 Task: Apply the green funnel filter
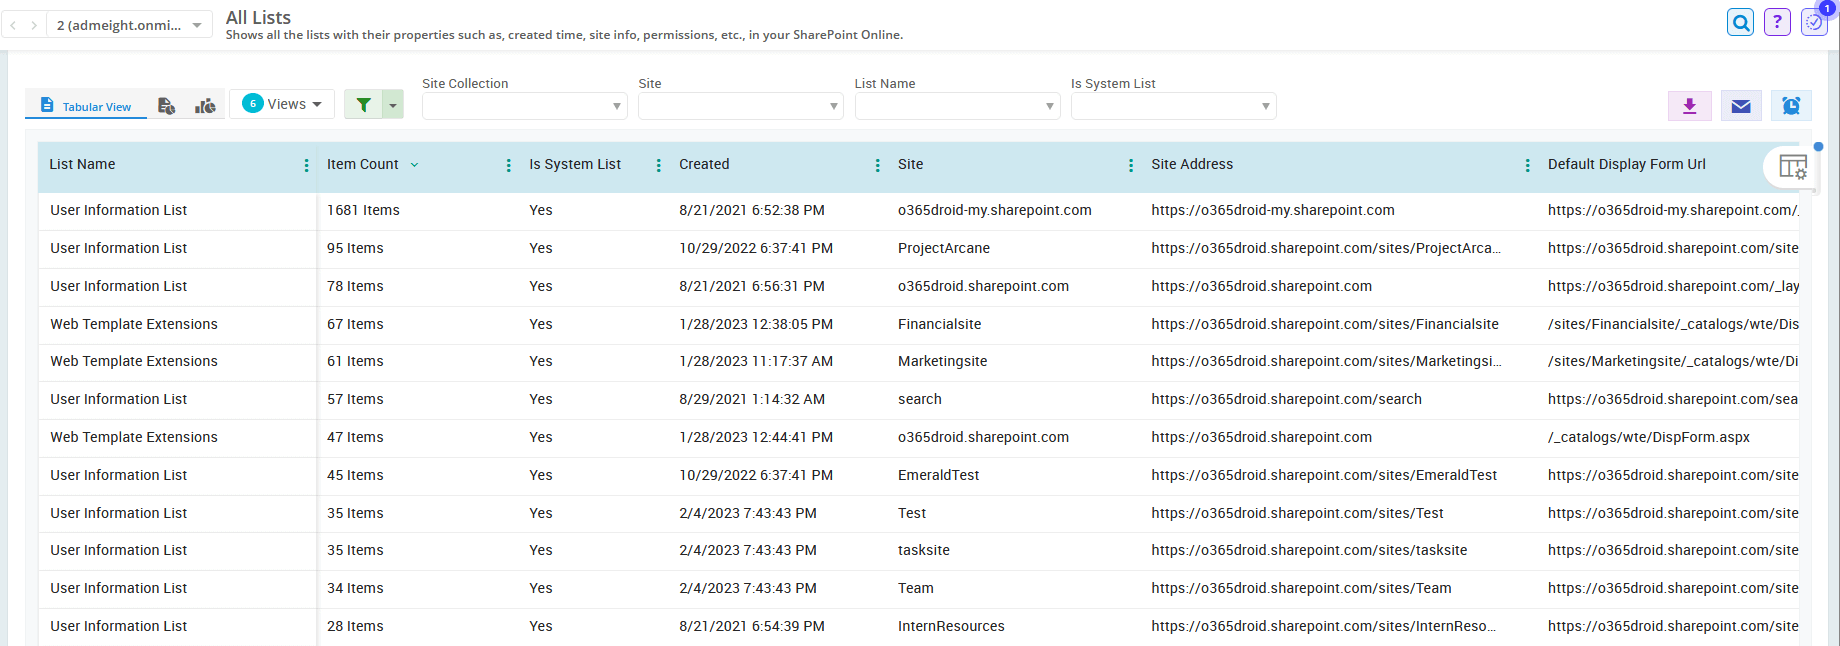click(364, 104)
